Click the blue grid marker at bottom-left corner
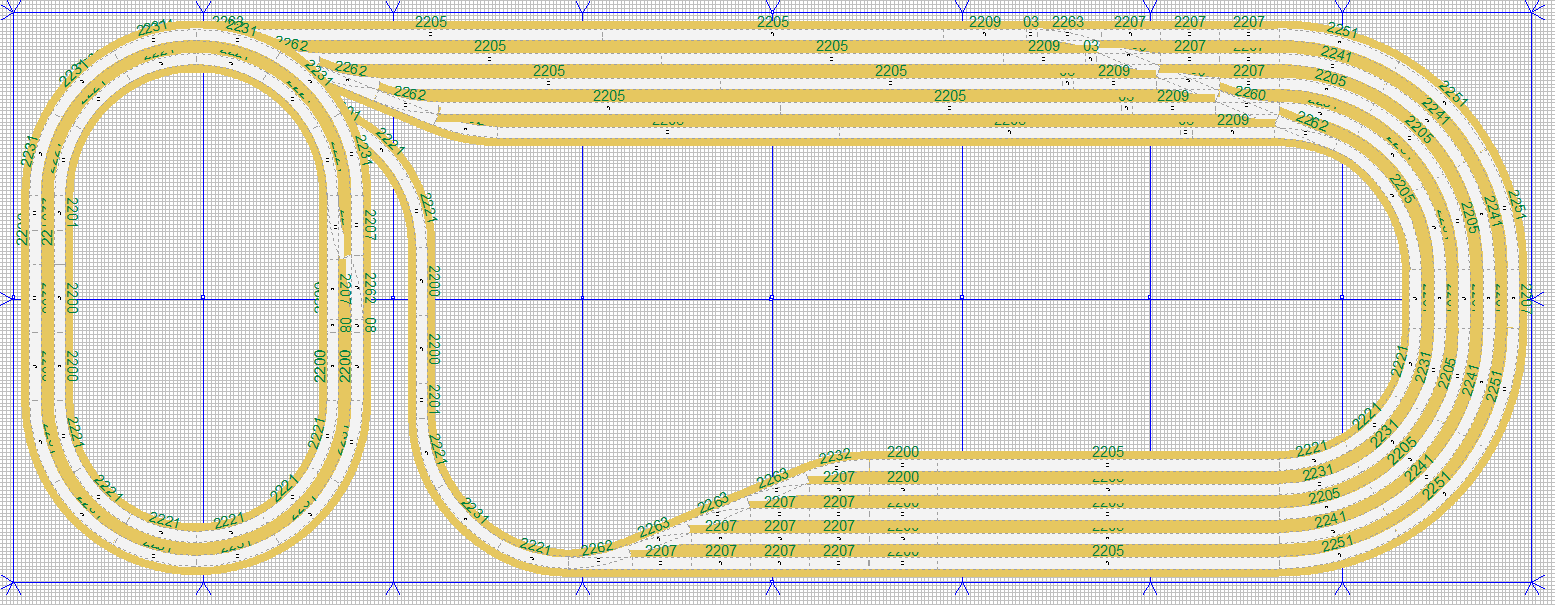Screen dimensions: 1555x605 coord(12,581)
